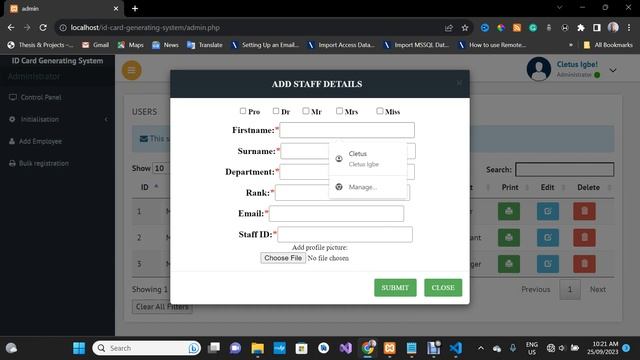This screenshot has width=640, height=360.
Task: Click the Choose File button
Action: click(x=283, y=258)
